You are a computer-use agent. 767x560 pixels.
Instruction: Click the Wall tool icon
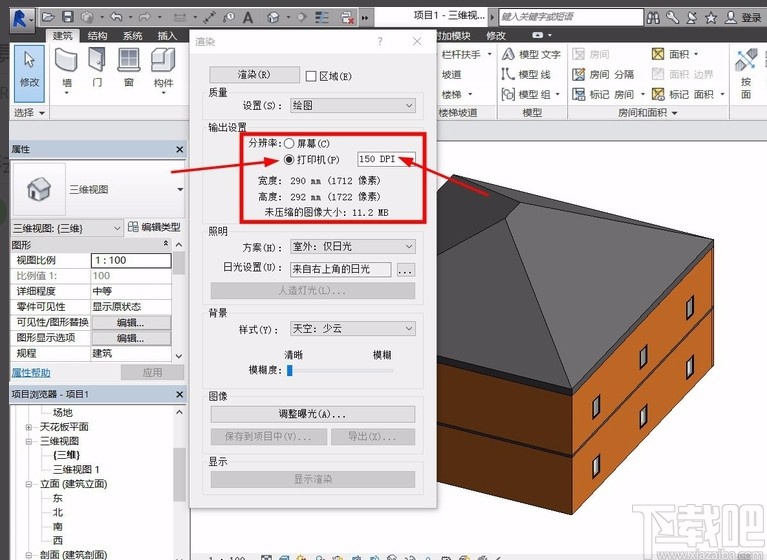[67, 62]
